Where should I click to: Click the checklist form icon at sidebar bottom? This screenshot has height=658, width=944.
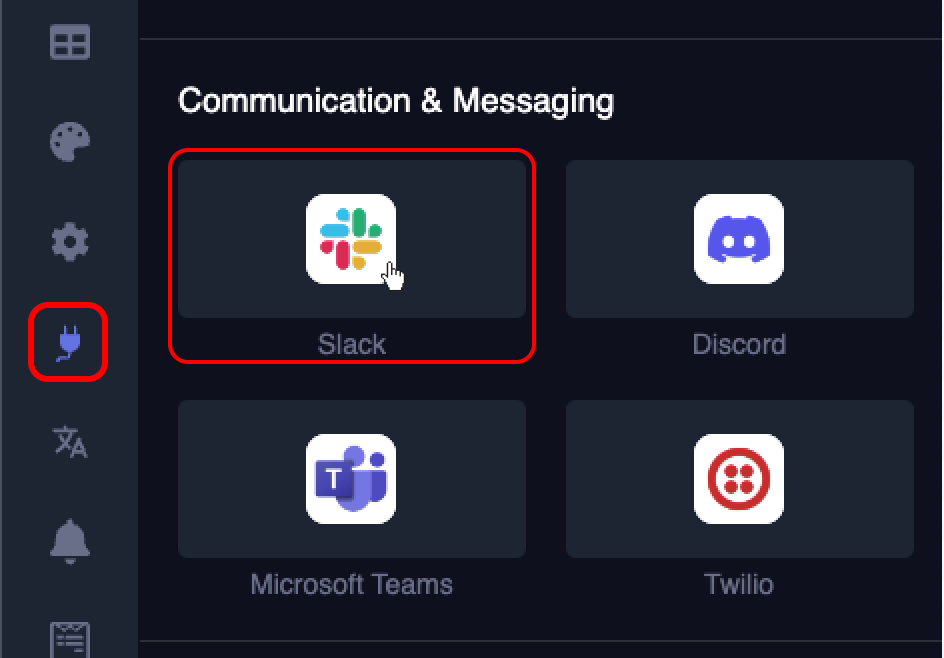[70, 639]
